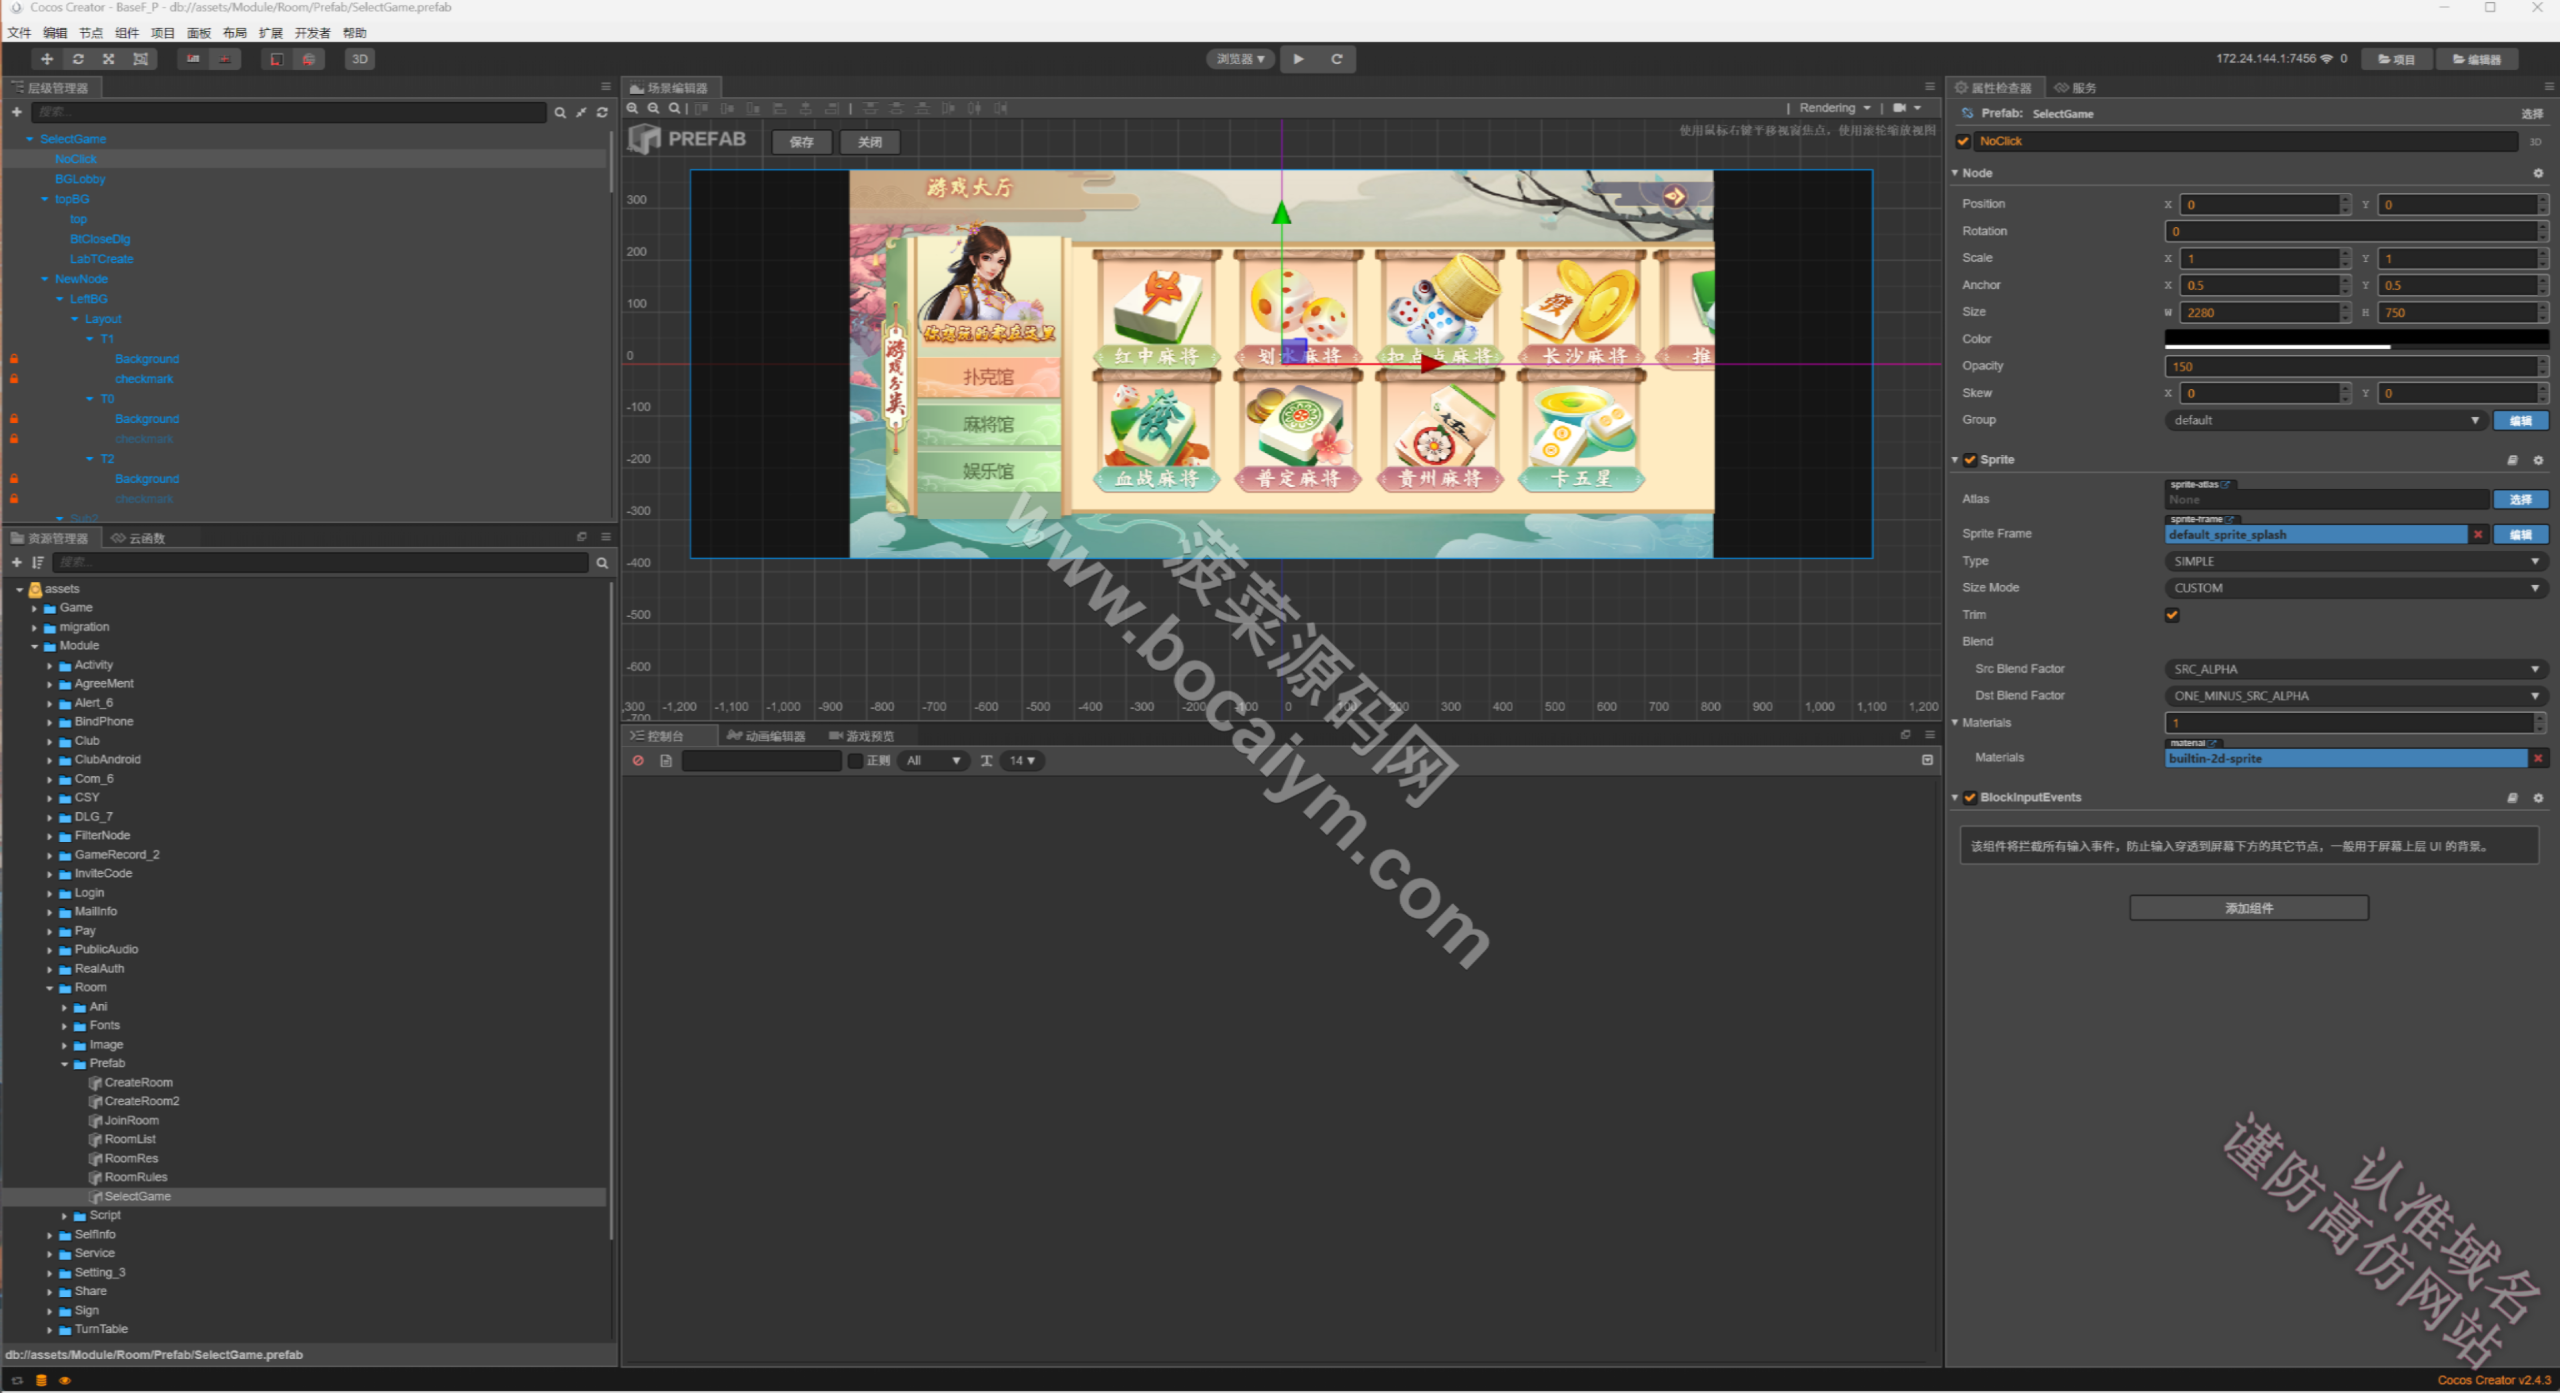The image size is (2560, 1393).
Task: Open the Node section settings gear
Action: click(x=2538, y=173)
